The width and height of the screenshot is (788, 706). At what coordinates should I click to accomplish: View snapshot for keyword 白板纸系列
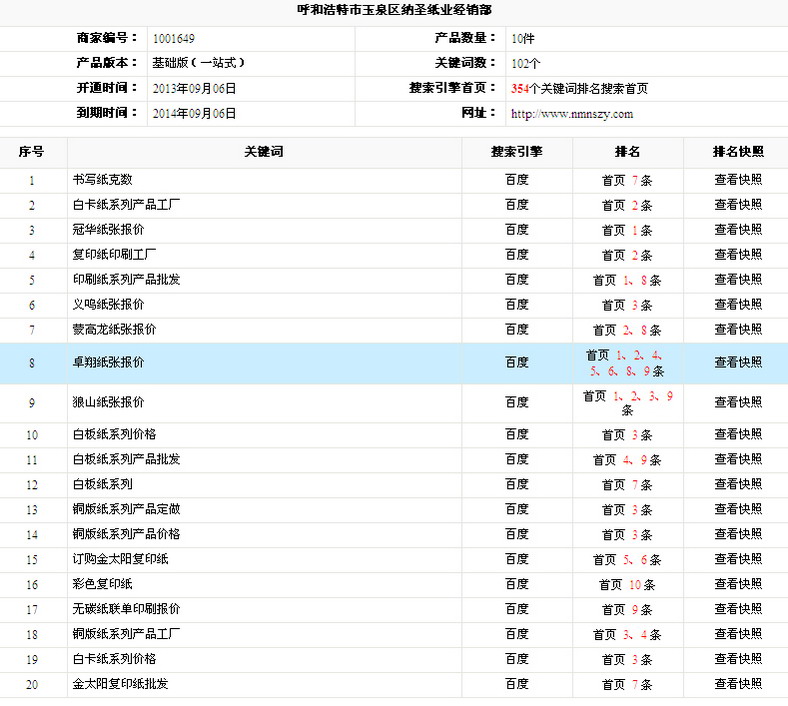click(x=738, y=484)
